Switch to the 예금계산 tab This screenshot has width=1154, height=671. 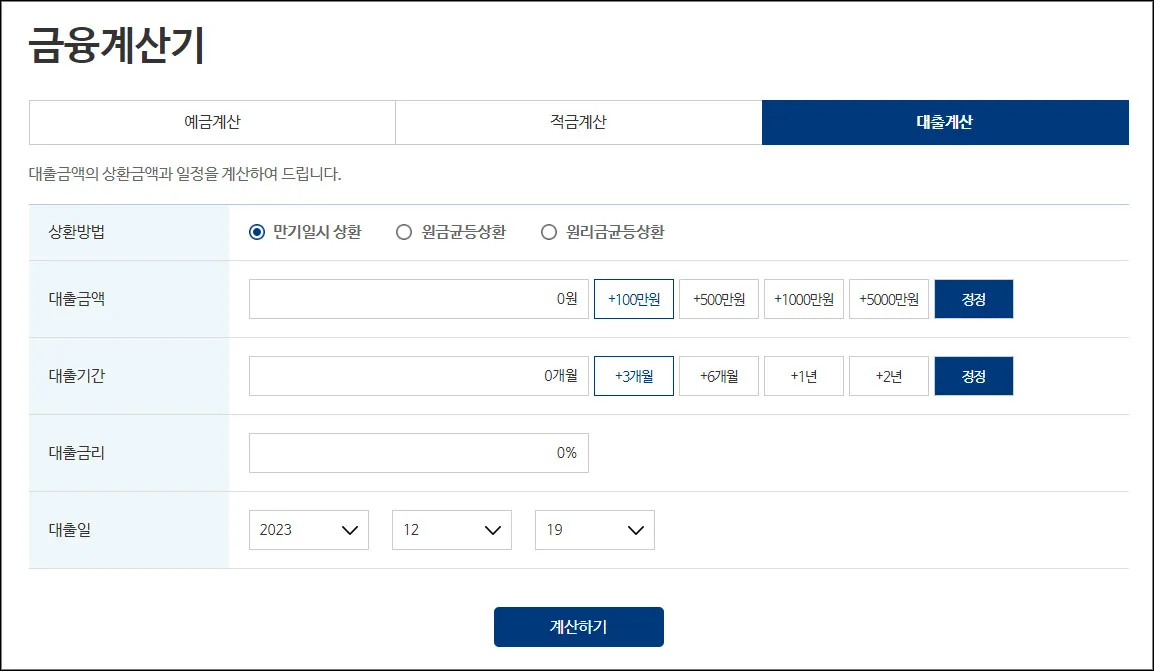211,121
